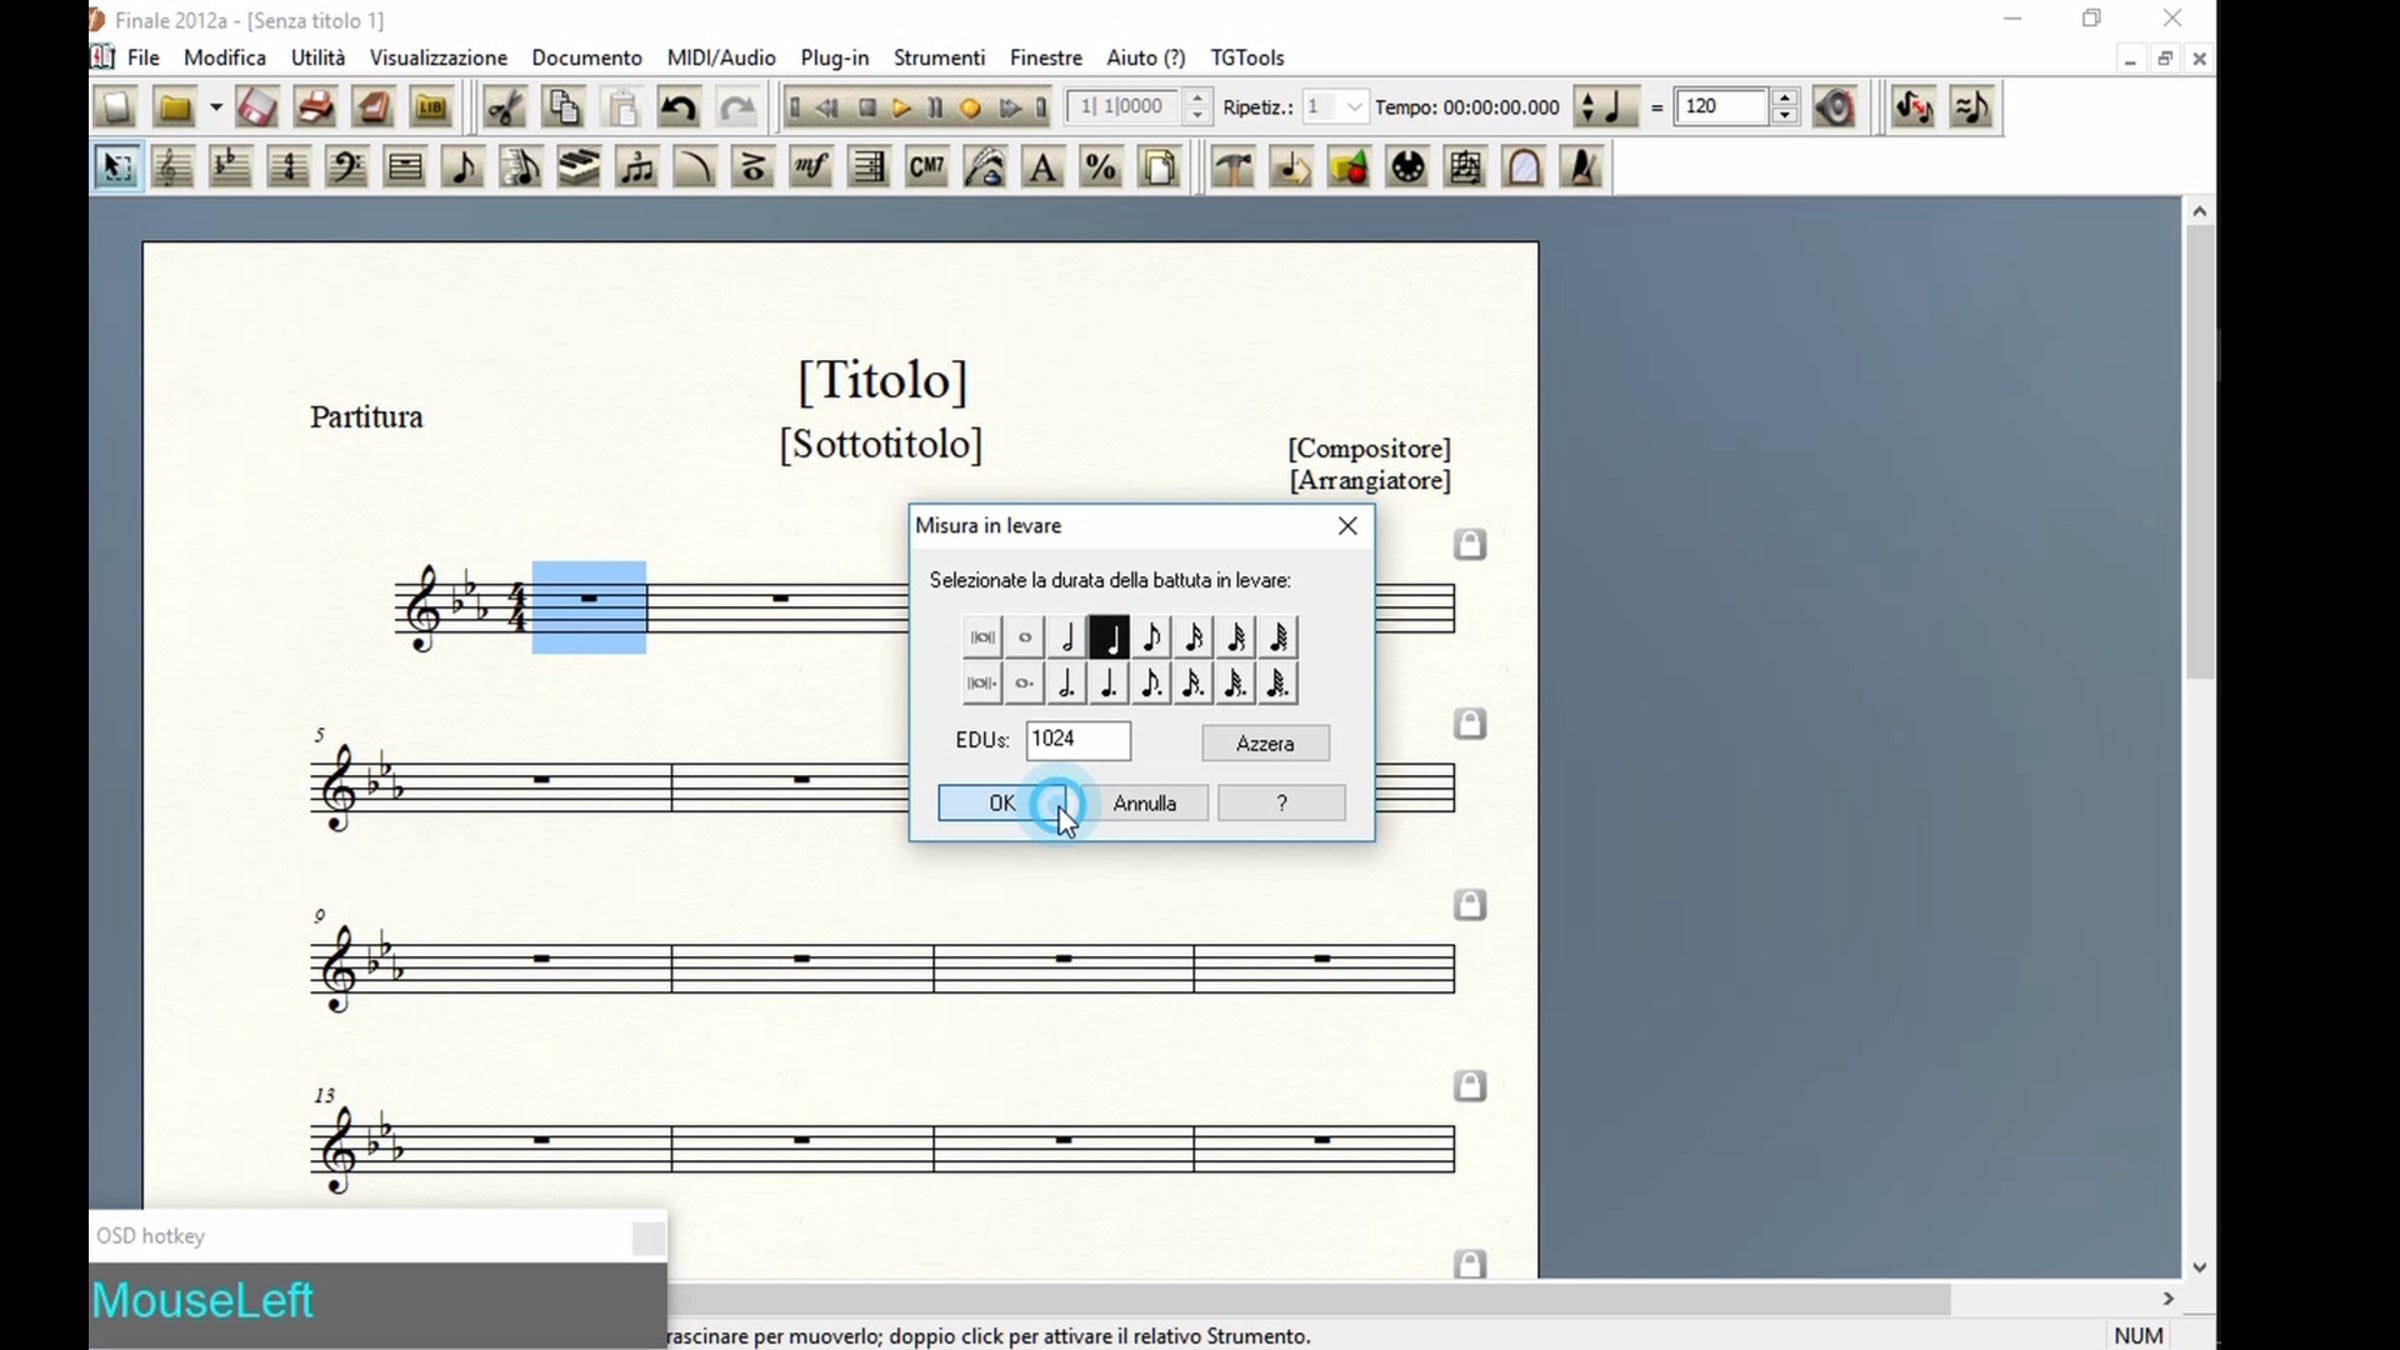
Task: Choose the dotted half note duration
Action: tap(1067, 684)
